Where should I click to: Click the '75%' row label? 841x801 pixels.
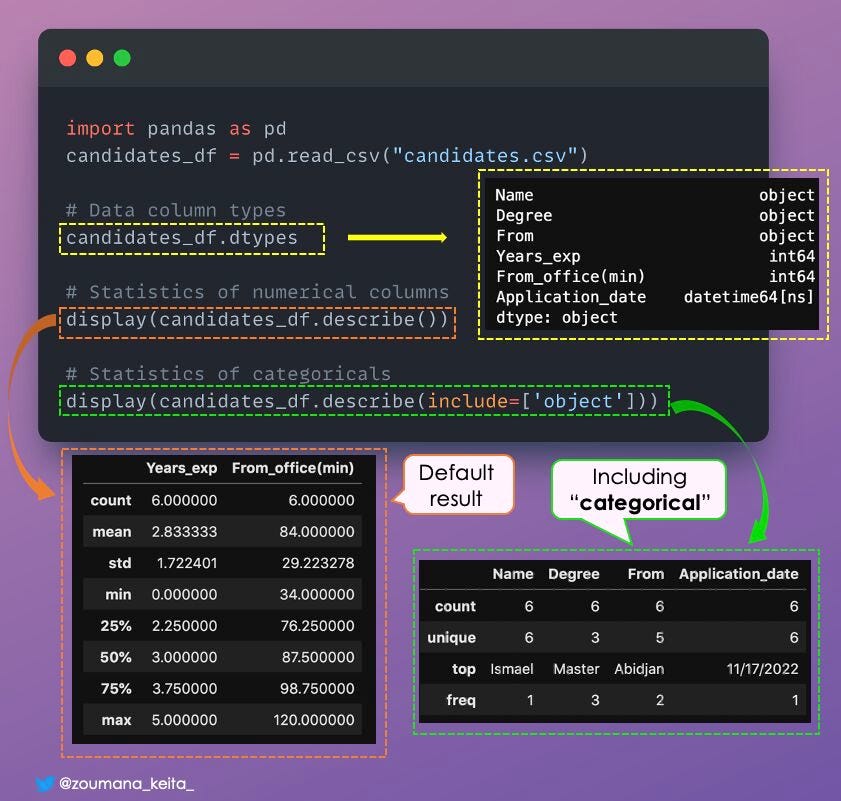point(116,689)
